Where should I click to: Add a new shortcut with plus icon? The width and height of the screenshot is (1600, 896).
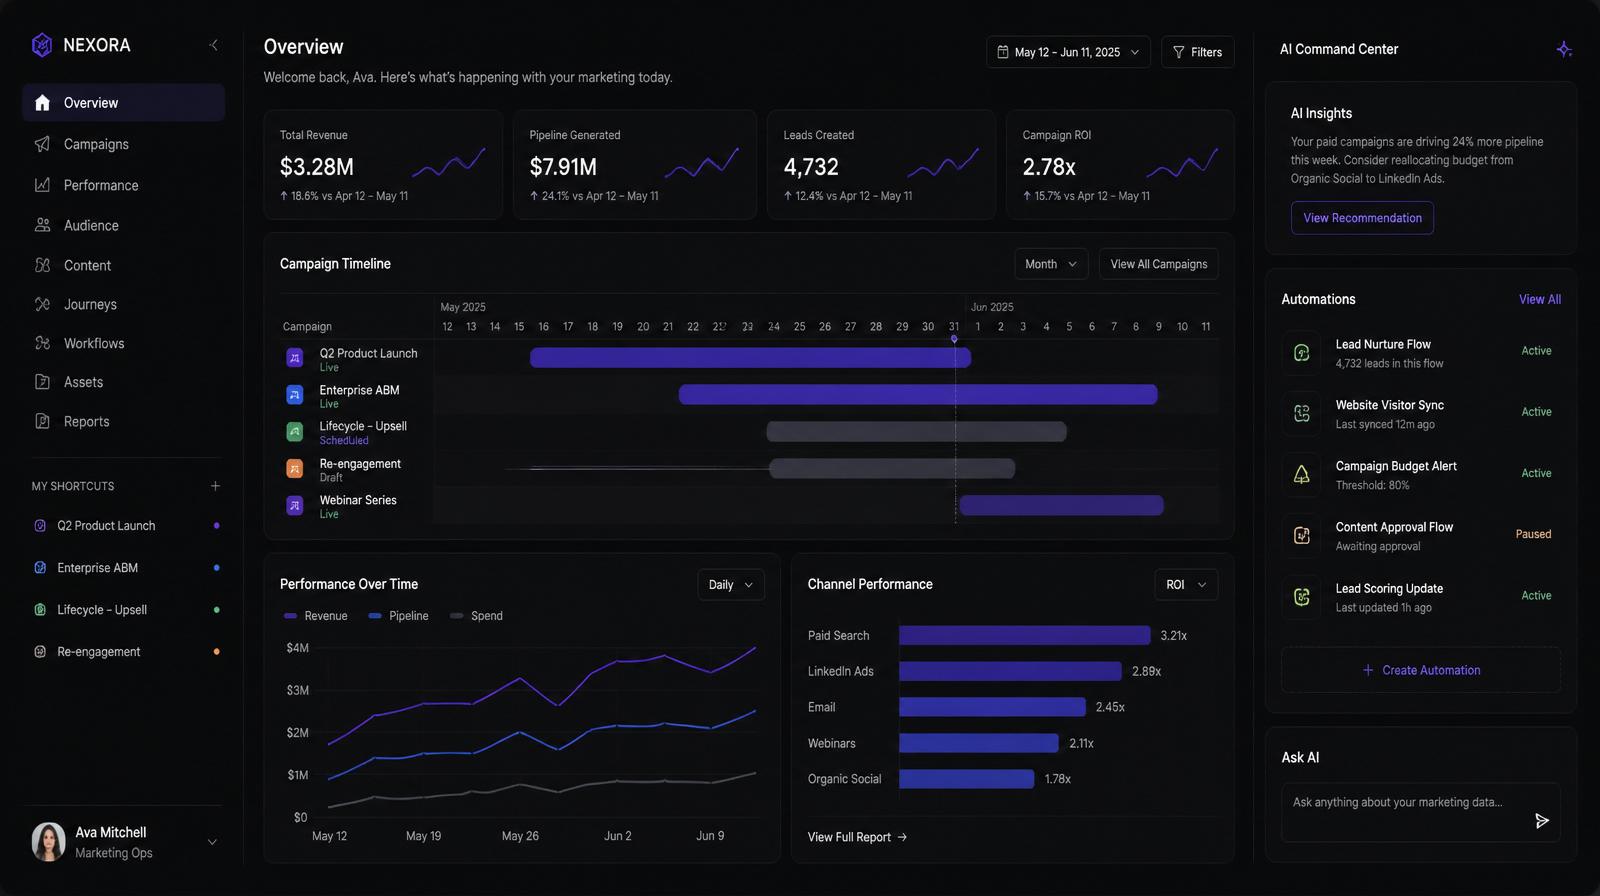click(215, 486)
